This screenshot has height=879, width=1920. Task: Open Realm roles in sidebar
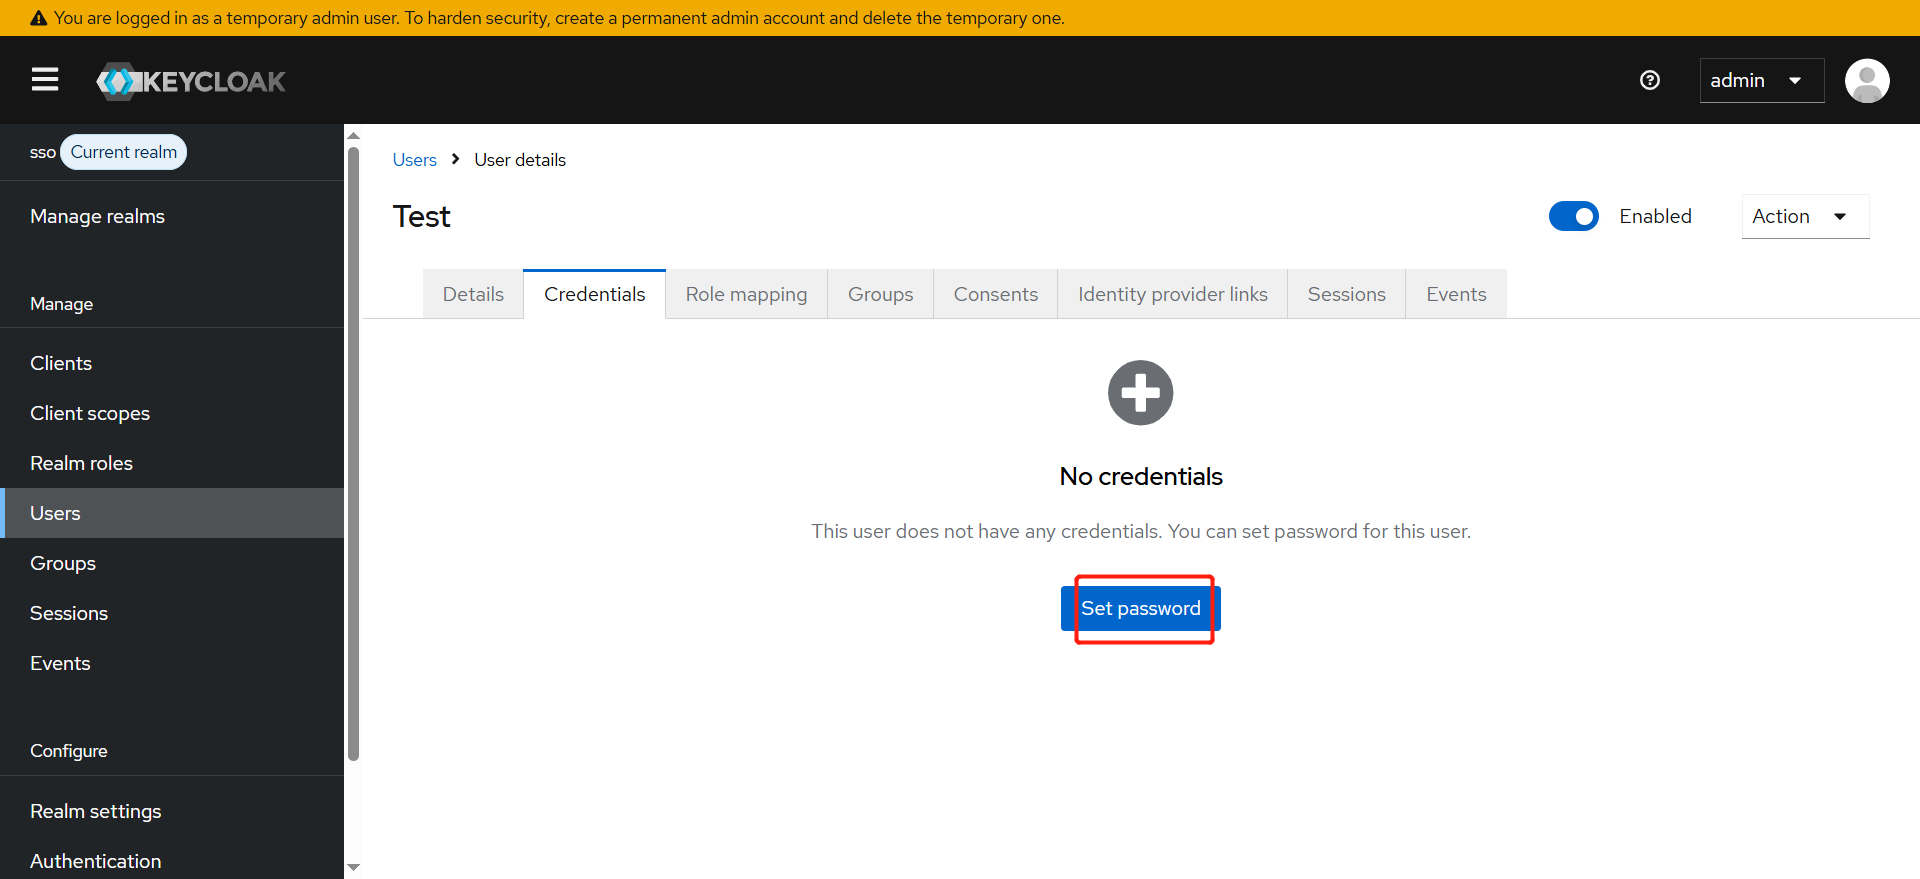[172, 463]
